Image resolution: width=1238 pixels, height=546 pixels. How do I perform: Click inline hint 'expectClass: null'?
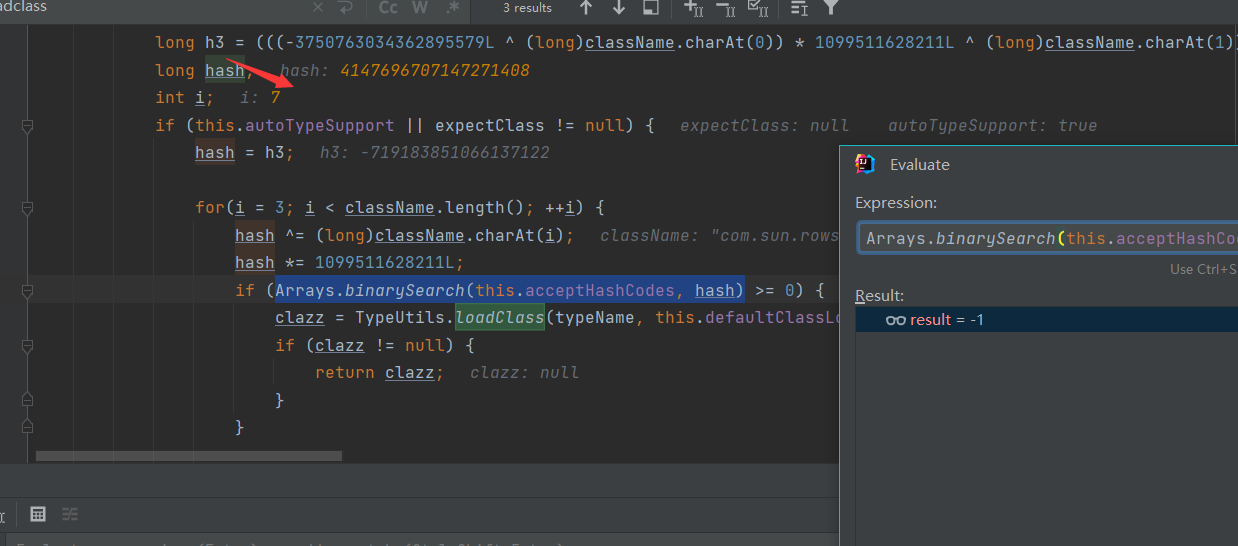(x=764, y=126)
